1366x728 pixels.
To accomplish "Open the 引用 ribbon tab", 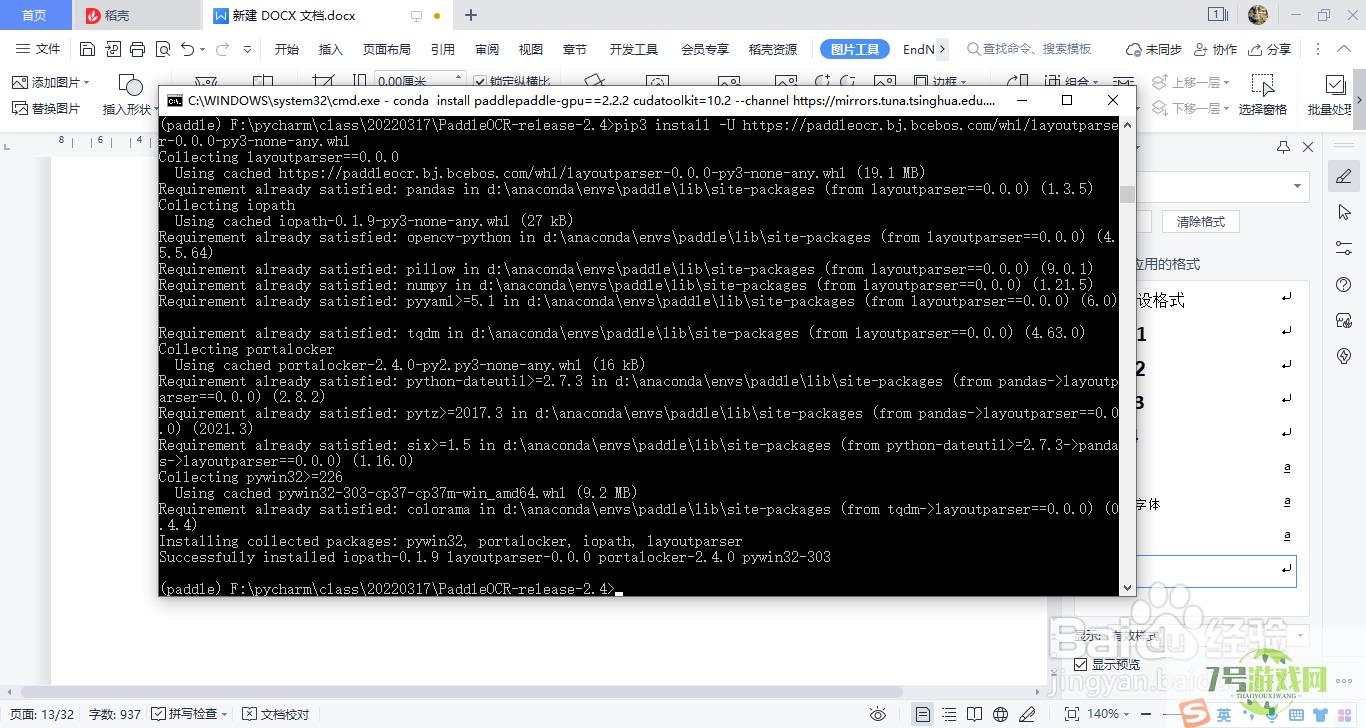I will pyautogui.click(x=443, y=49).
